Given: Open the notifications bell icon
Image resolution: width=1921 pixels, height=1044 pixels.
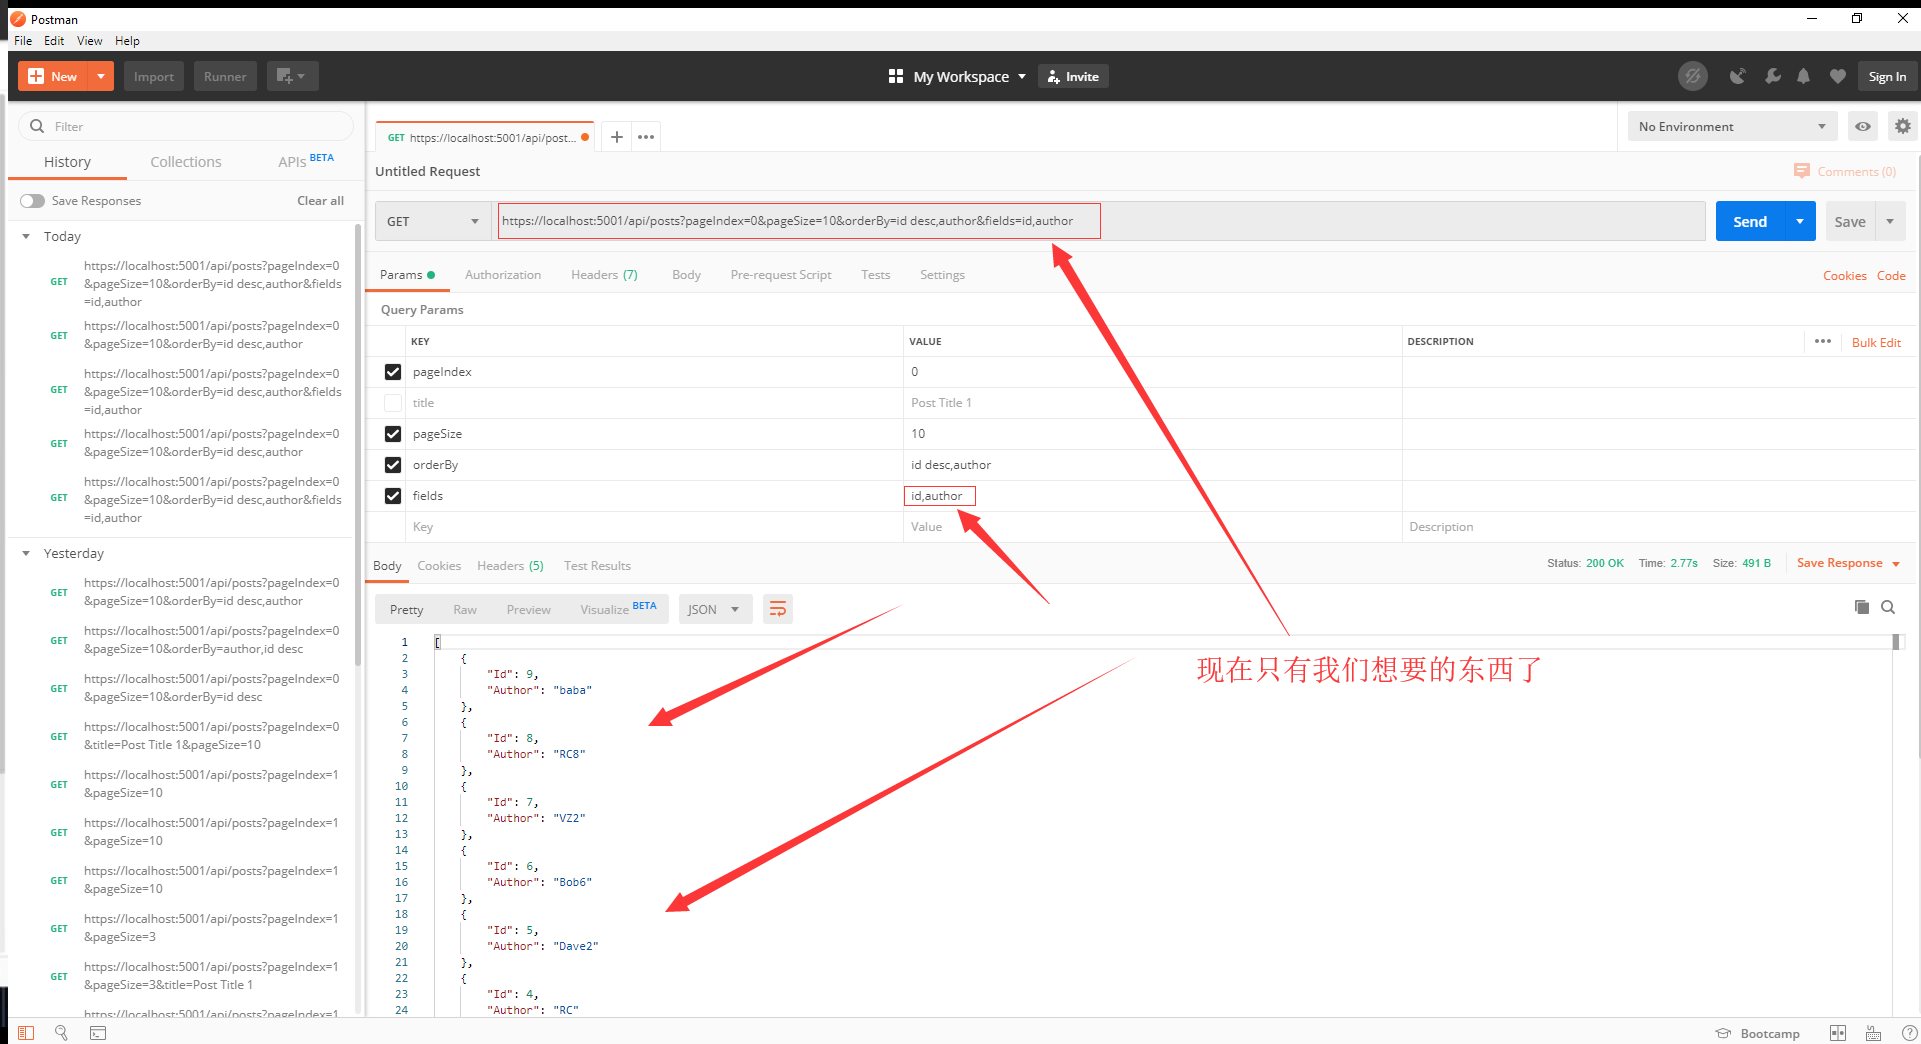Looking at the screenshot, I should click(x=1803, y=76).
